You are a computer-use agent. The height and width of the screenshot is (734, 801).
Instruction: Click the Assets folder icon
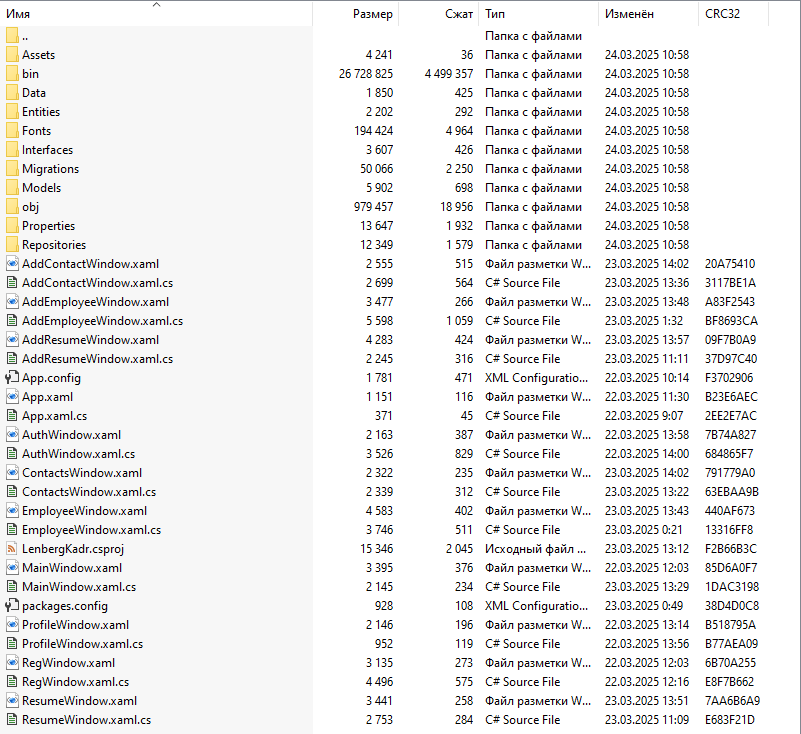pos(12,55)
